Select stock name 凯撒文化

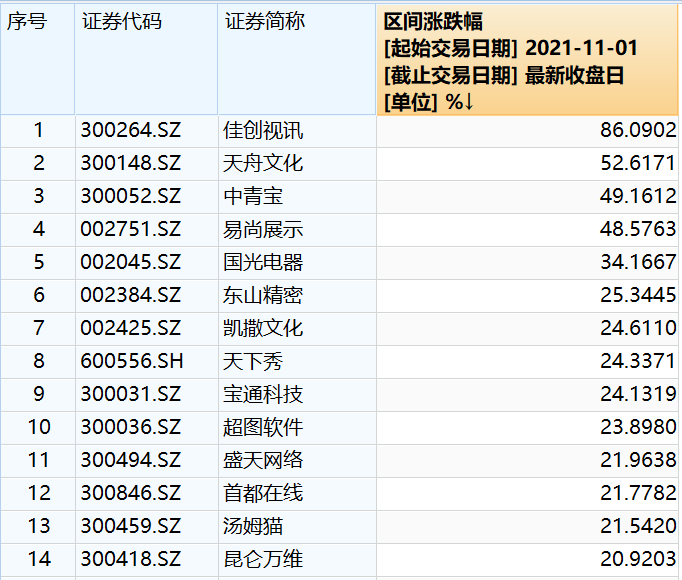pos(263,328)
